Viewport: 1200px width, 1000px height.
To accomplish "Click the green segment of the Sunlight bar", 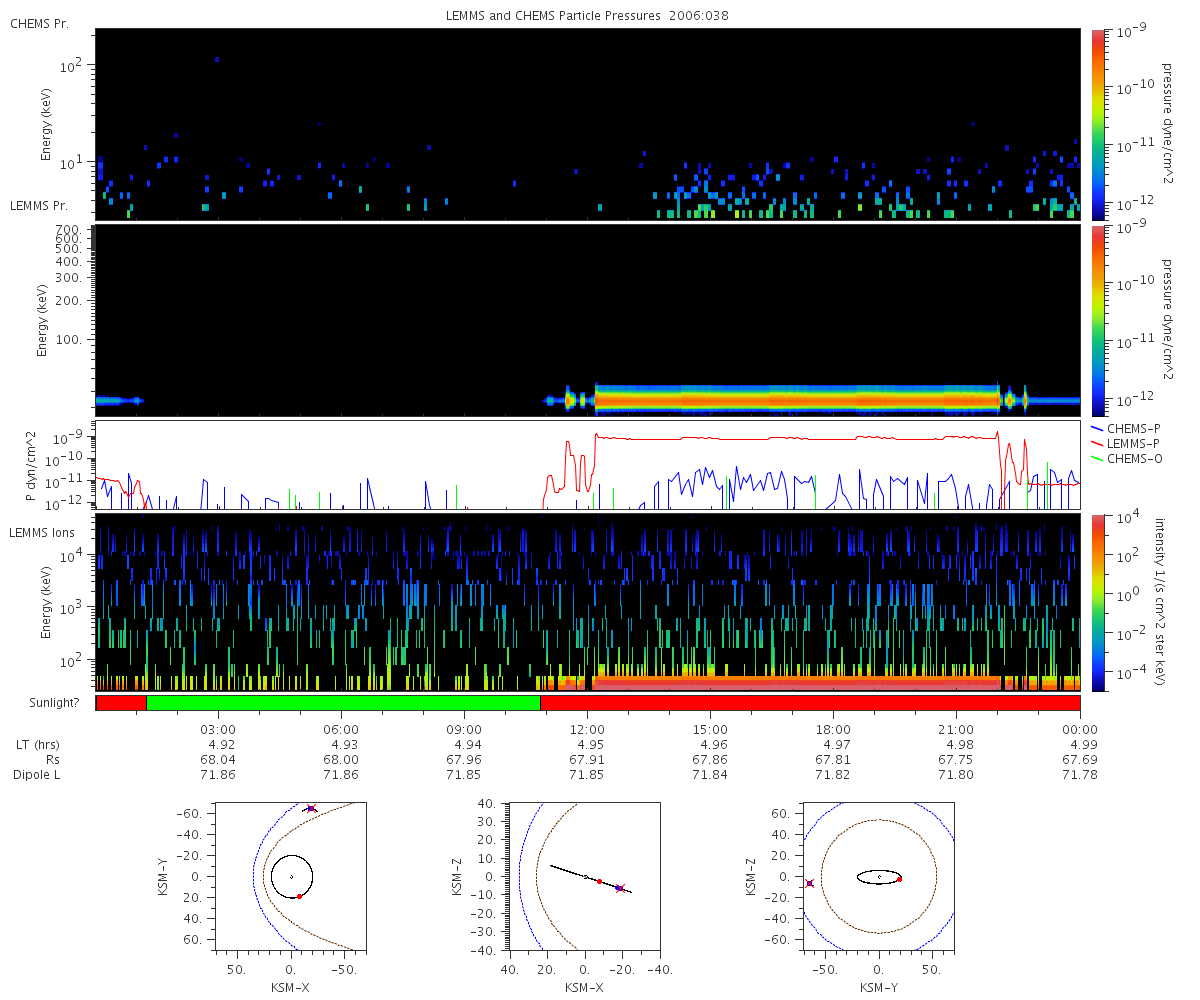I will click(343, 703).
